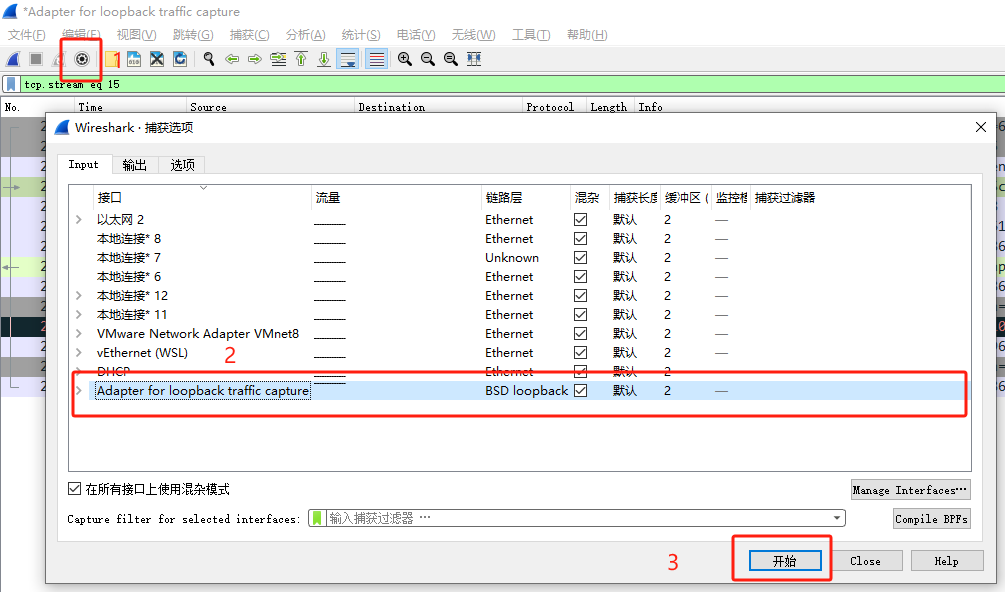Start capture with the shark fin icon
The width and height of the screenshot is (1005, 592).
pyautogui.click(x=13, y=60)
